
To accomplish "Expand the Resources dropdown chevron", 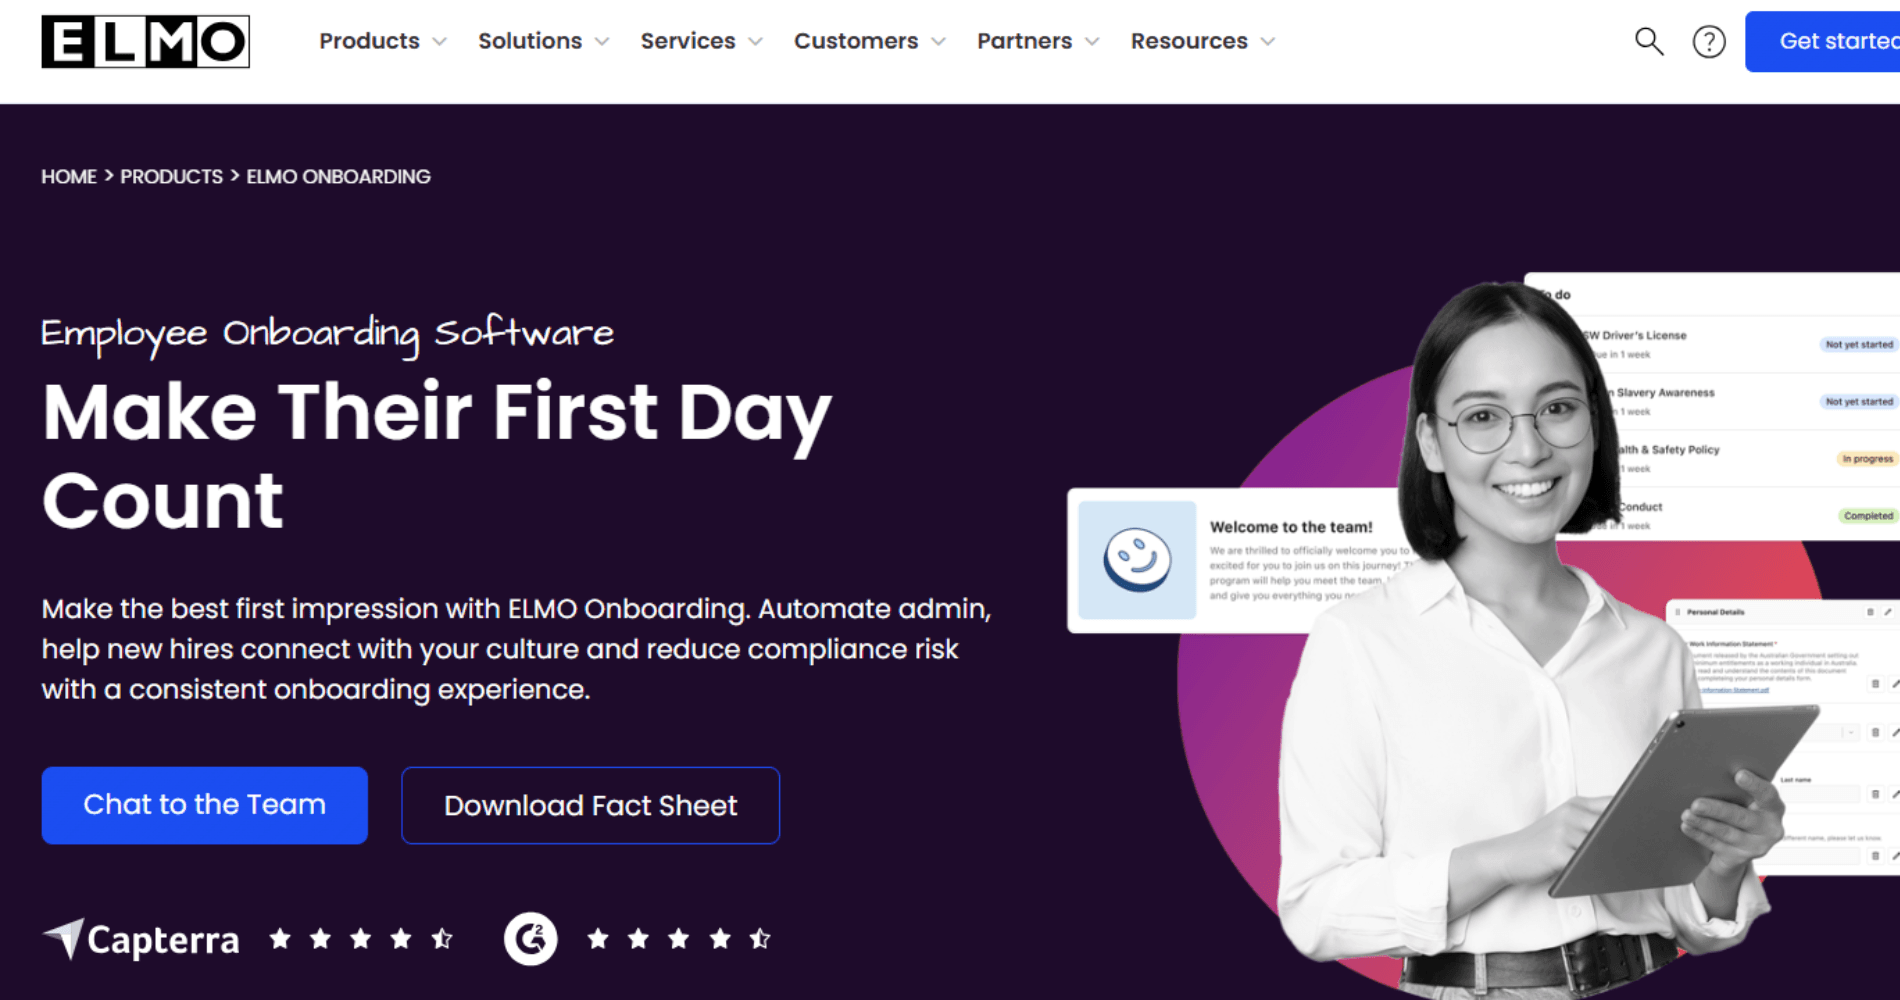I will pos(1268,42).
